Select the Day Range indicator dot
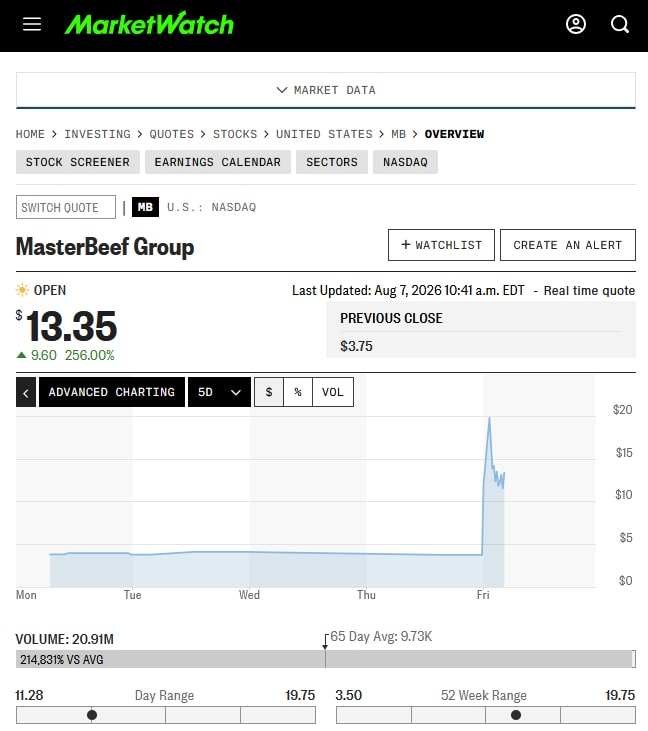 pos(92,715)
